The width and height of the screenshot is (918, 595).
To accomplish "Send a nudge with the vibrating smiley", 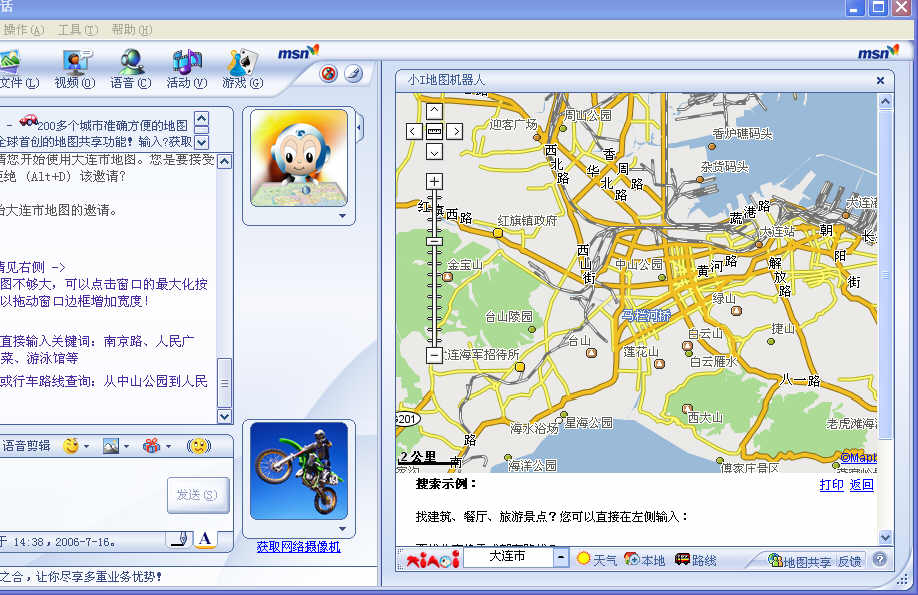I will click(199, 446).
